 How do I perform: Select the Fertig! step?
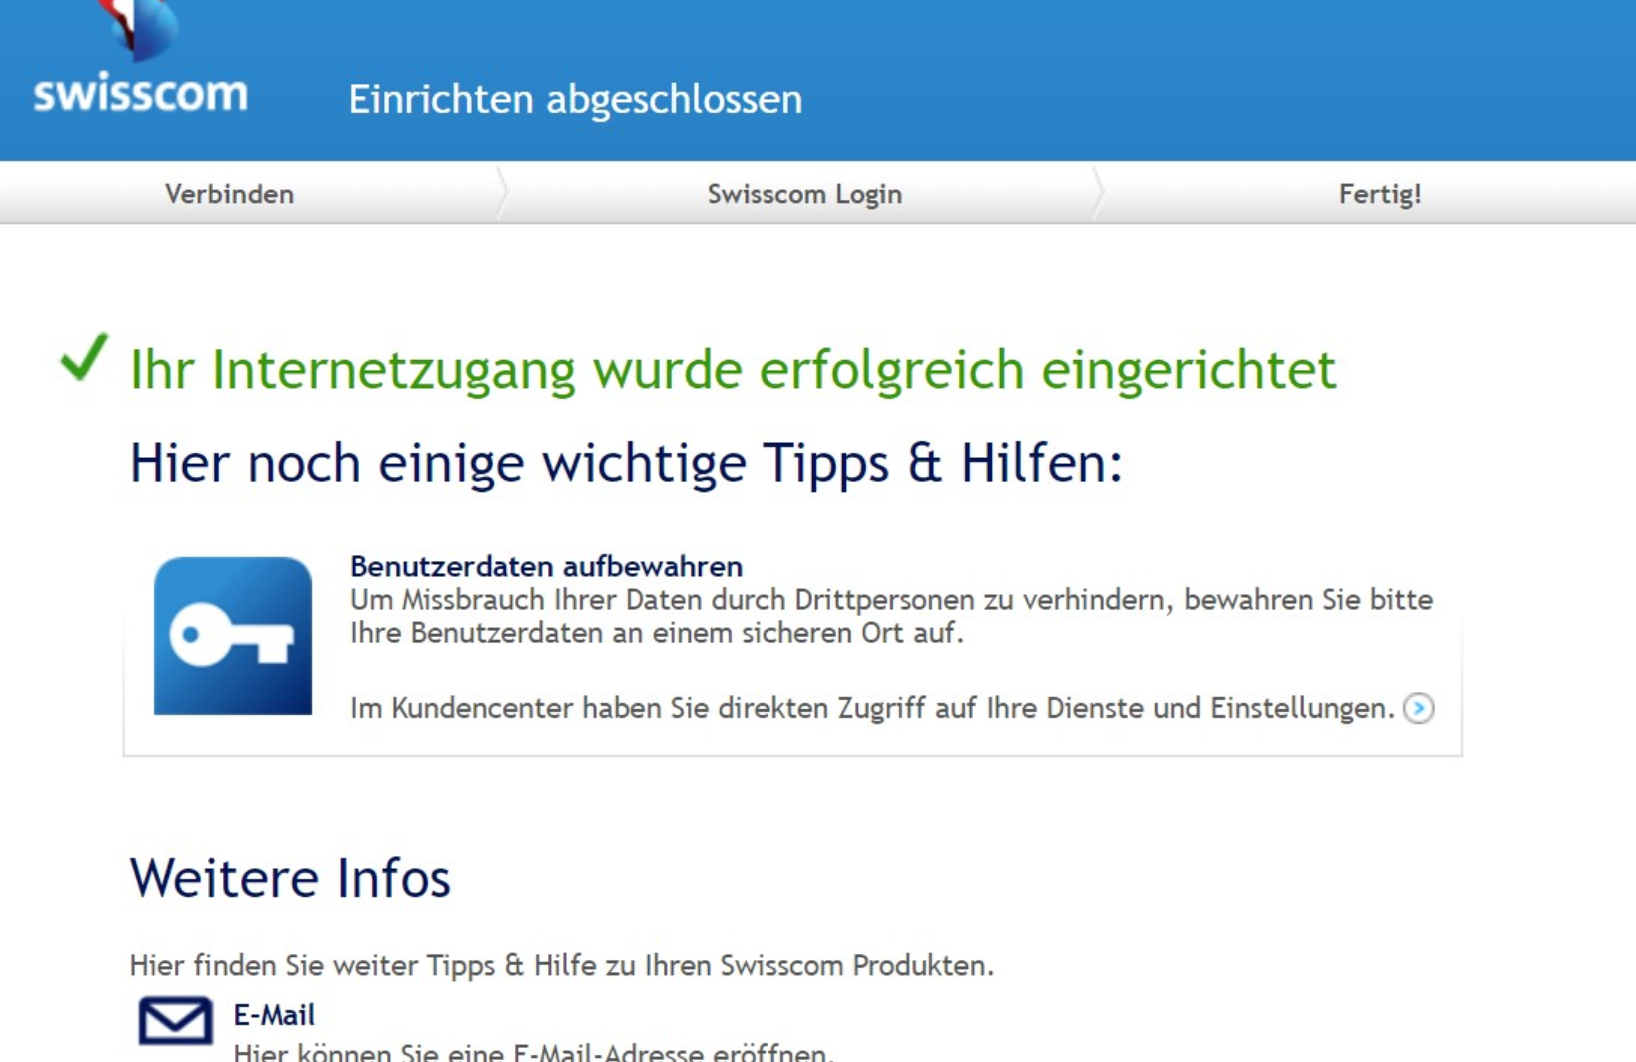(1379, 194)
